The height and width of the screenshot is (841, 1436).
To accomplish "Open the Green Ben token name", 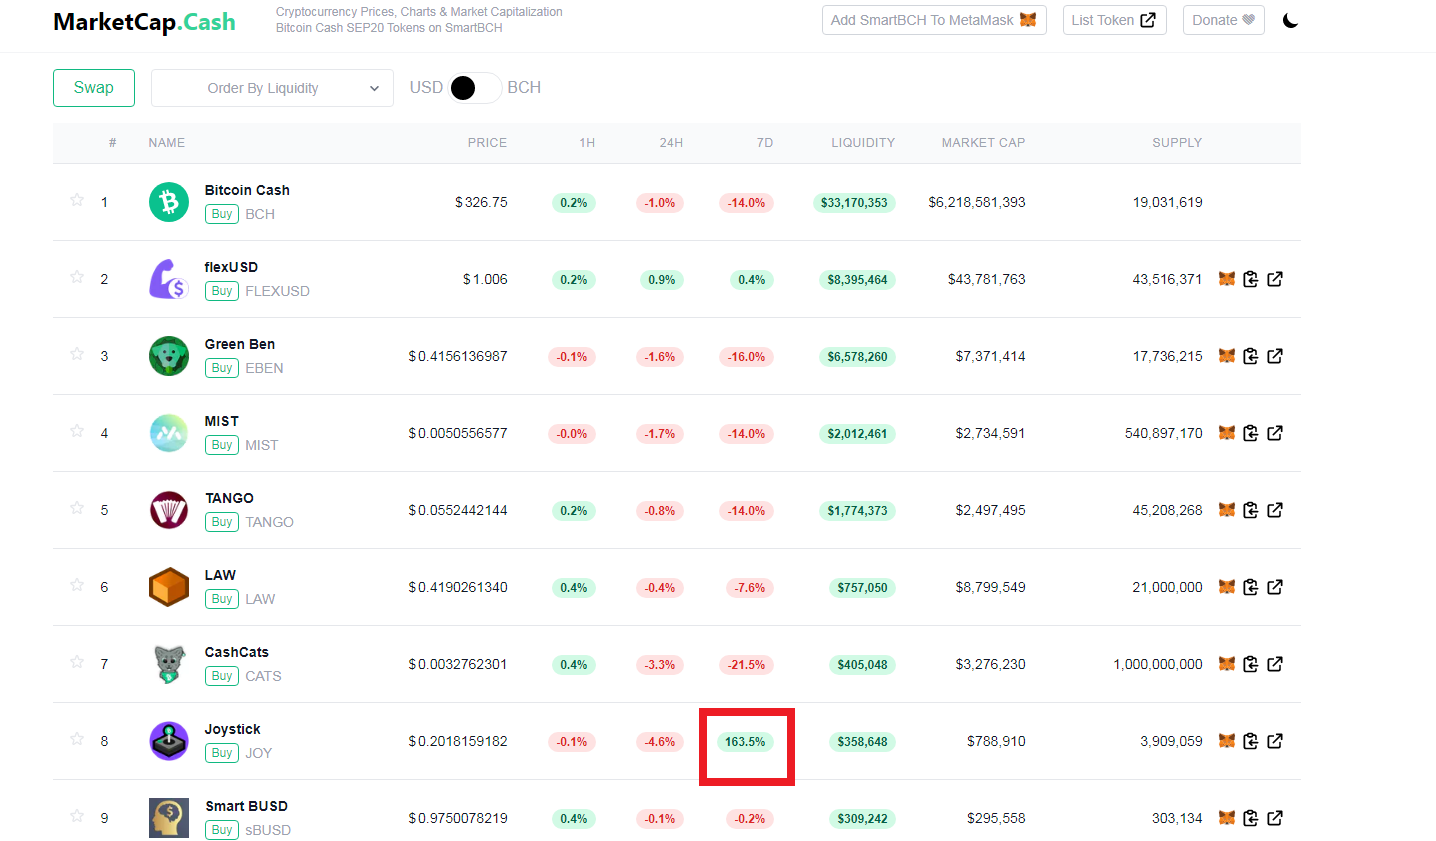I will 240,344.
